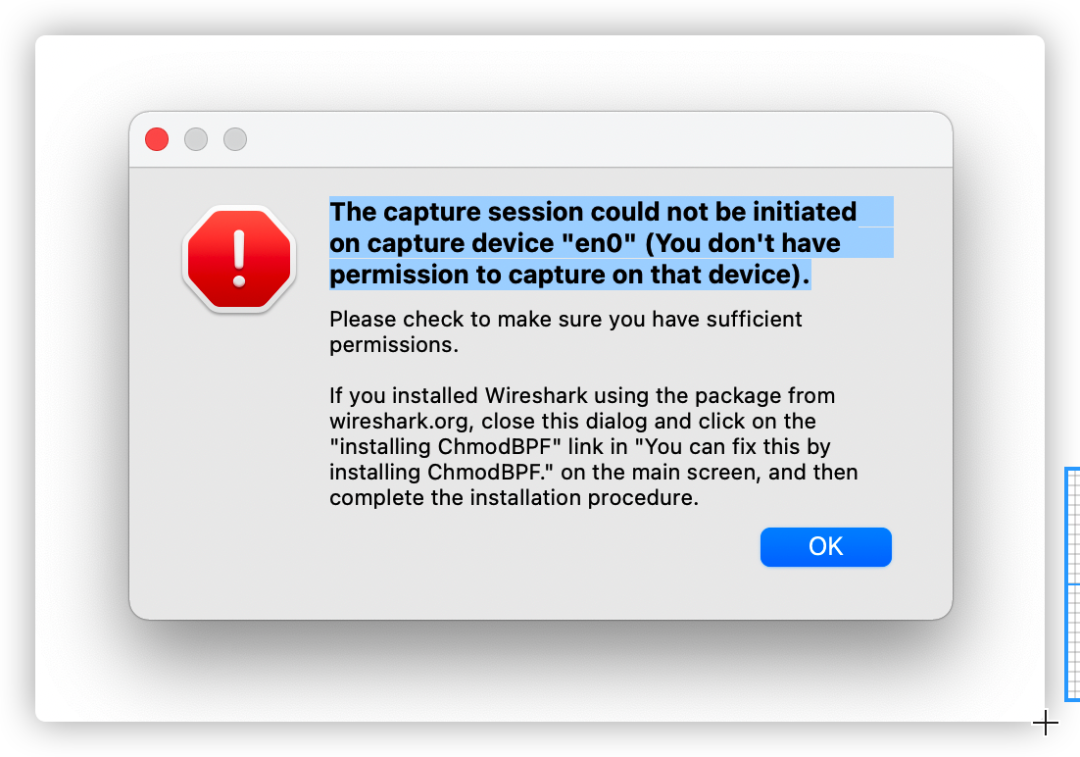Image resolution: width=1080 pixels, height=757 pixels.
Task: Click the "en0" device name in heading
Action: pyautogui.click(x=599, y=243)
